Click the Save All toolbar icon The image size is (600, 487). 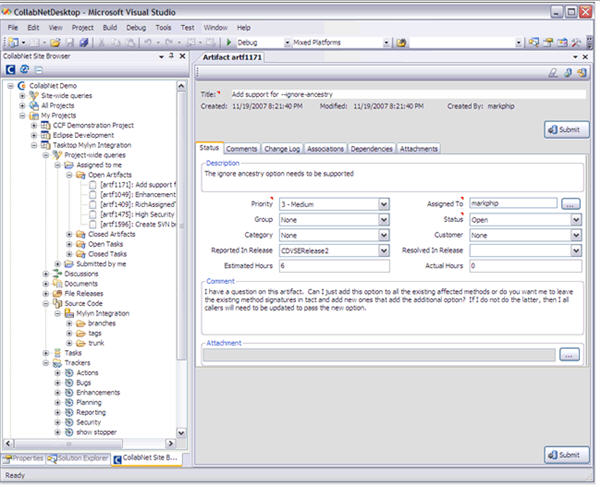coord(84,42)
